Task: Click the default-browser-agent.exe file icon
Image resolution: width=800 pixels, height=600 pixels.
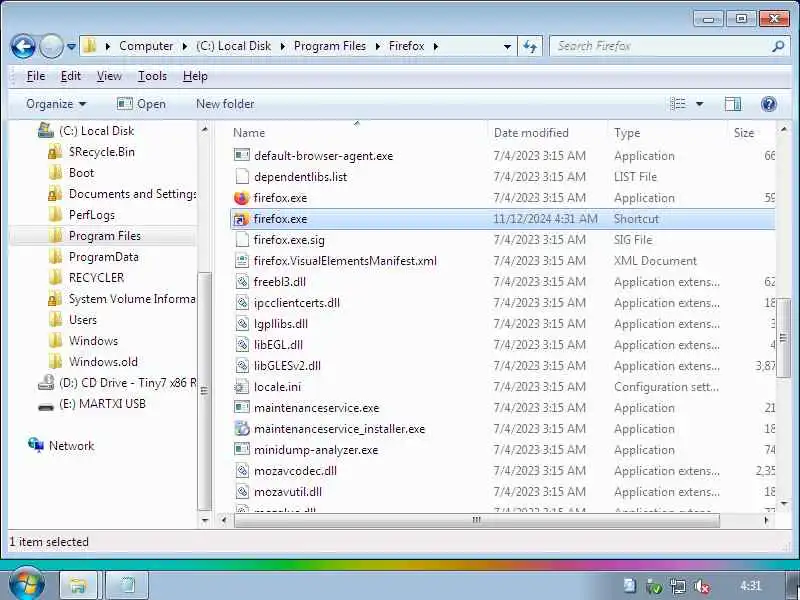Action: coord(241,155)
